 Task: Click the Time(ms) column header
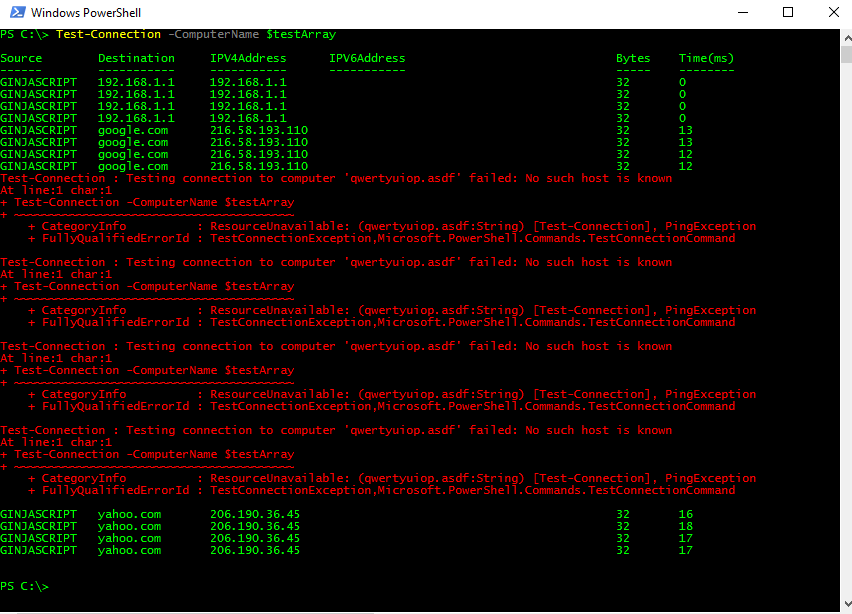pos(706,58)
